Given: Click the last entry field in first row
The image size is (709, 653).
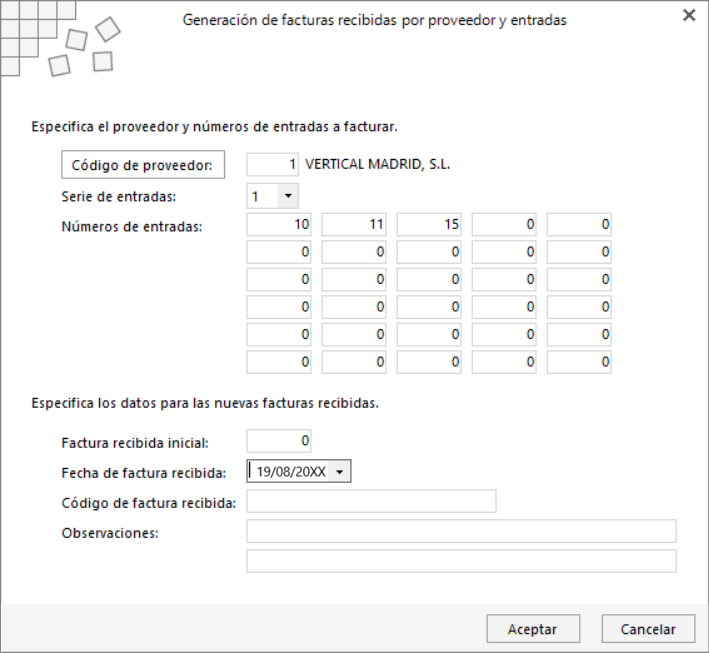Looking at the screenshot, I should (579, 224).
